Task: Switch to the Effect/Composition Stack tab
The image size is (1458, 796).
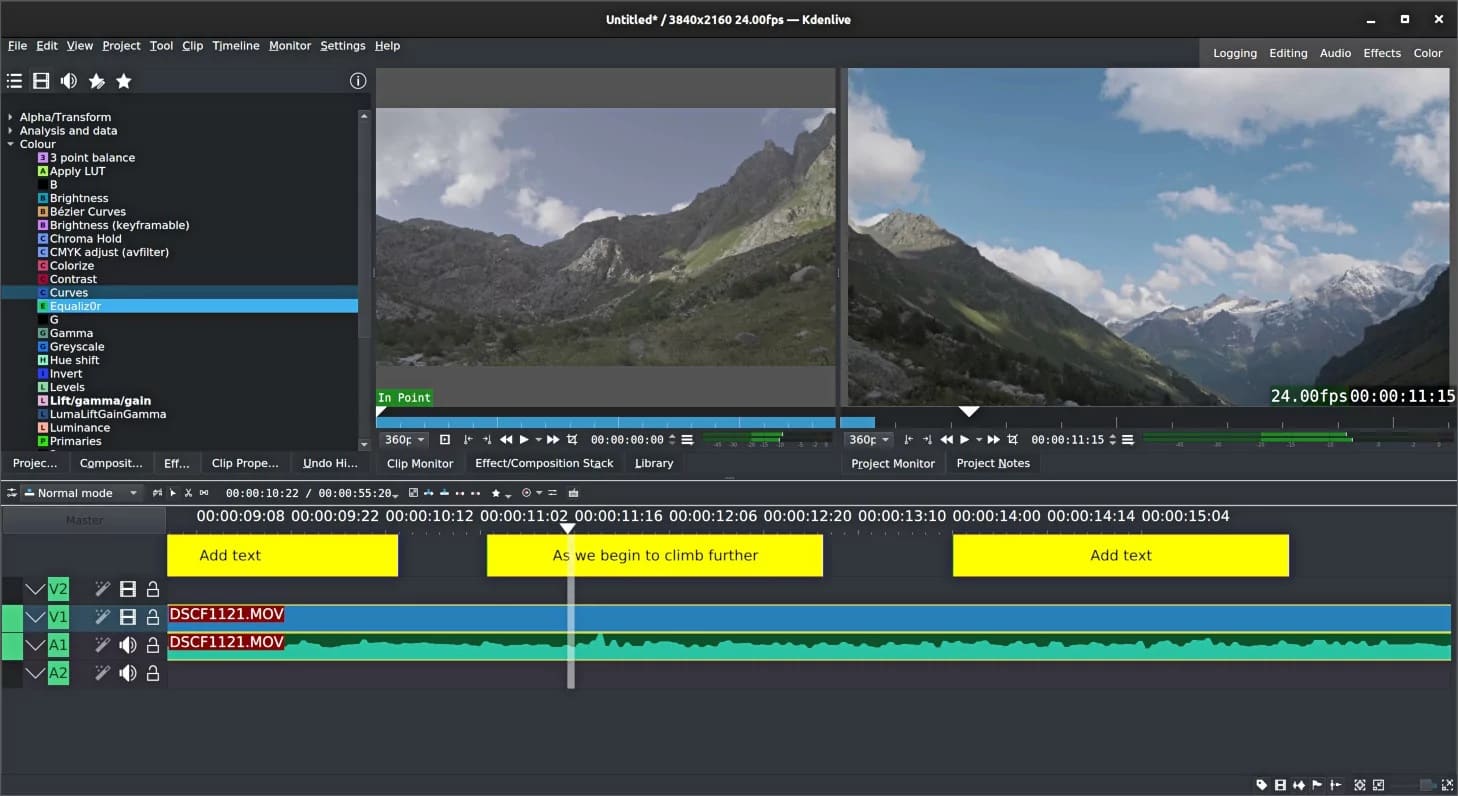Action: [x=544, y=464]
